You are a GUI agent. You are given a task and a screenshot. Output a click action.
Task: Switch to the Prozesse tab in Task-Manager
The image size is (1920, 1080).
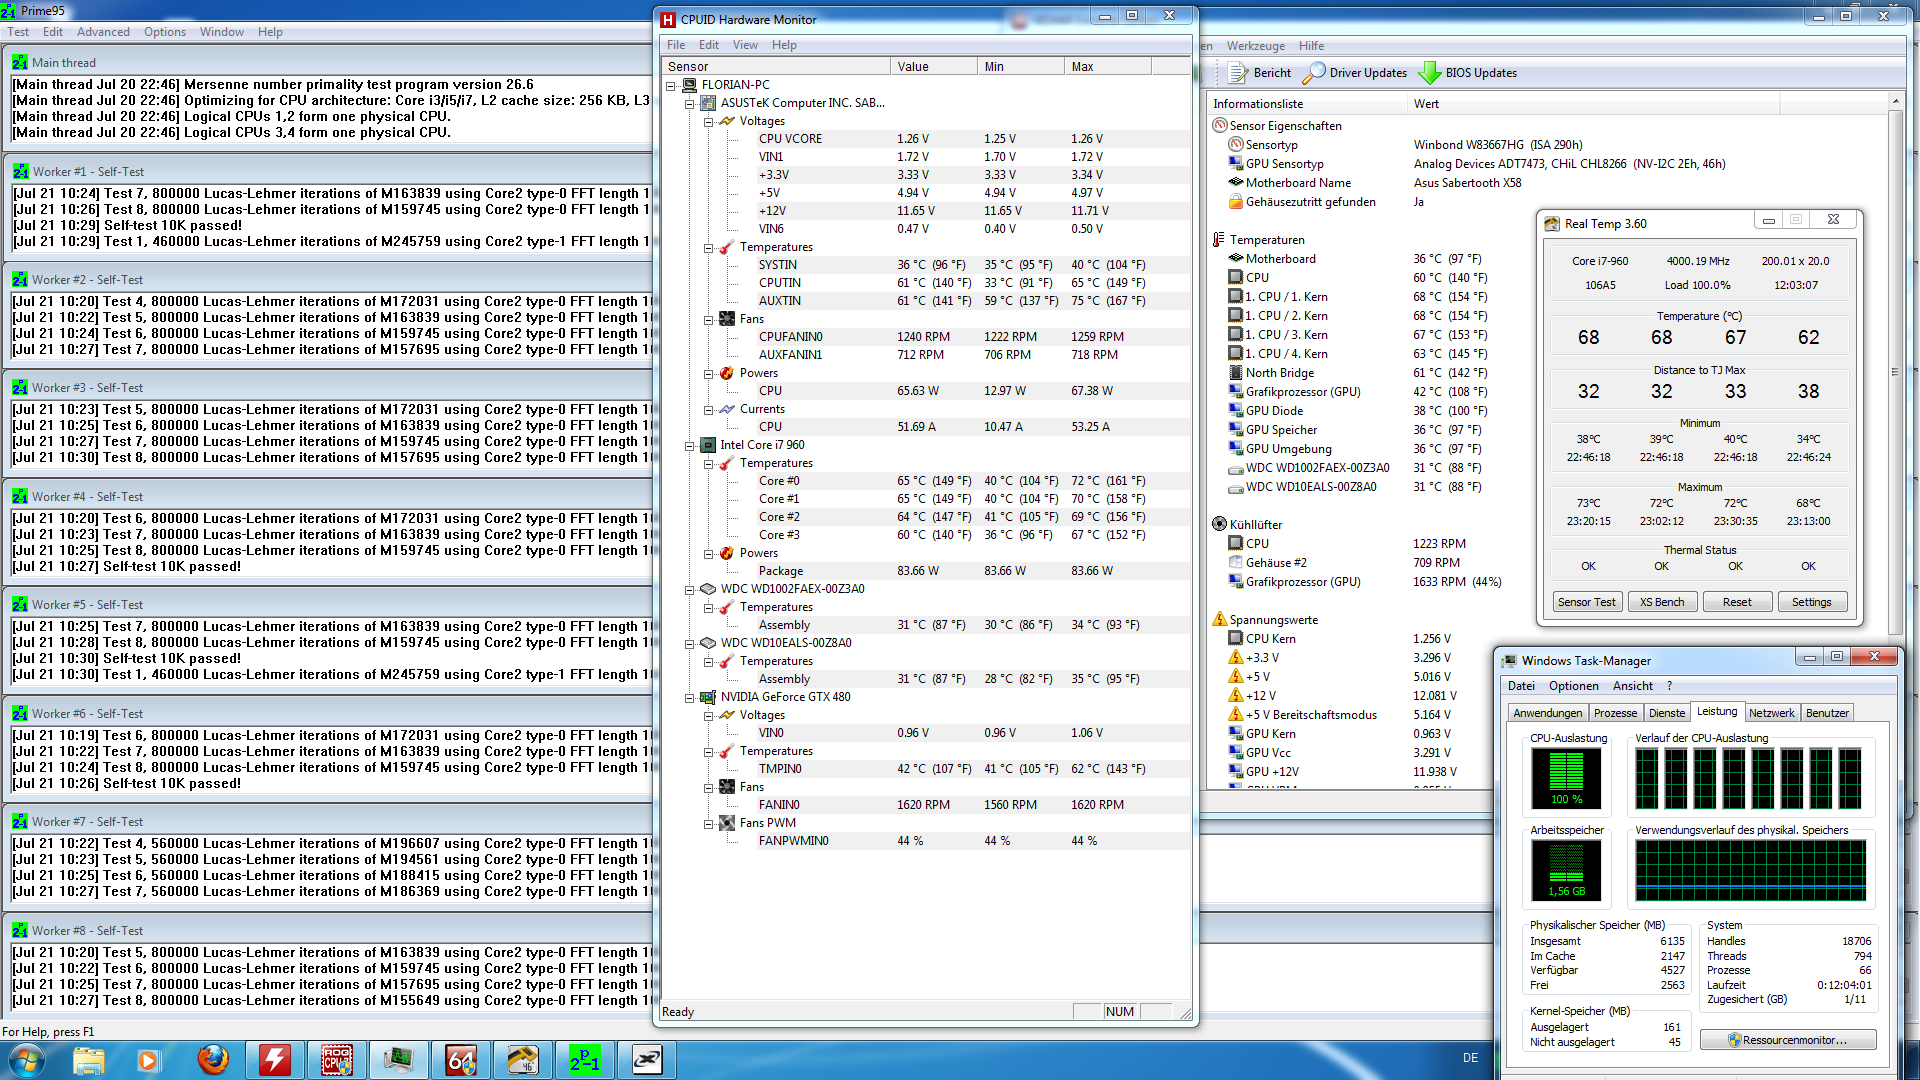[1615, 713]
